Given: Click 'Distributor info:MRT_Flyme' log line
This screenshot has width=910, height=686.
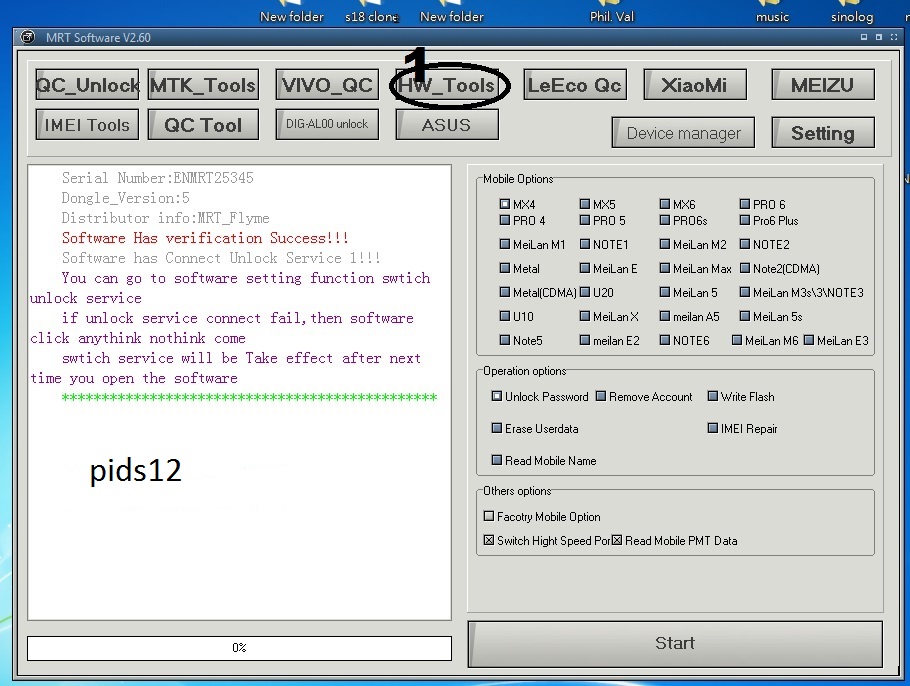Looking at the screenshot, I should click(x=165, y=218).
